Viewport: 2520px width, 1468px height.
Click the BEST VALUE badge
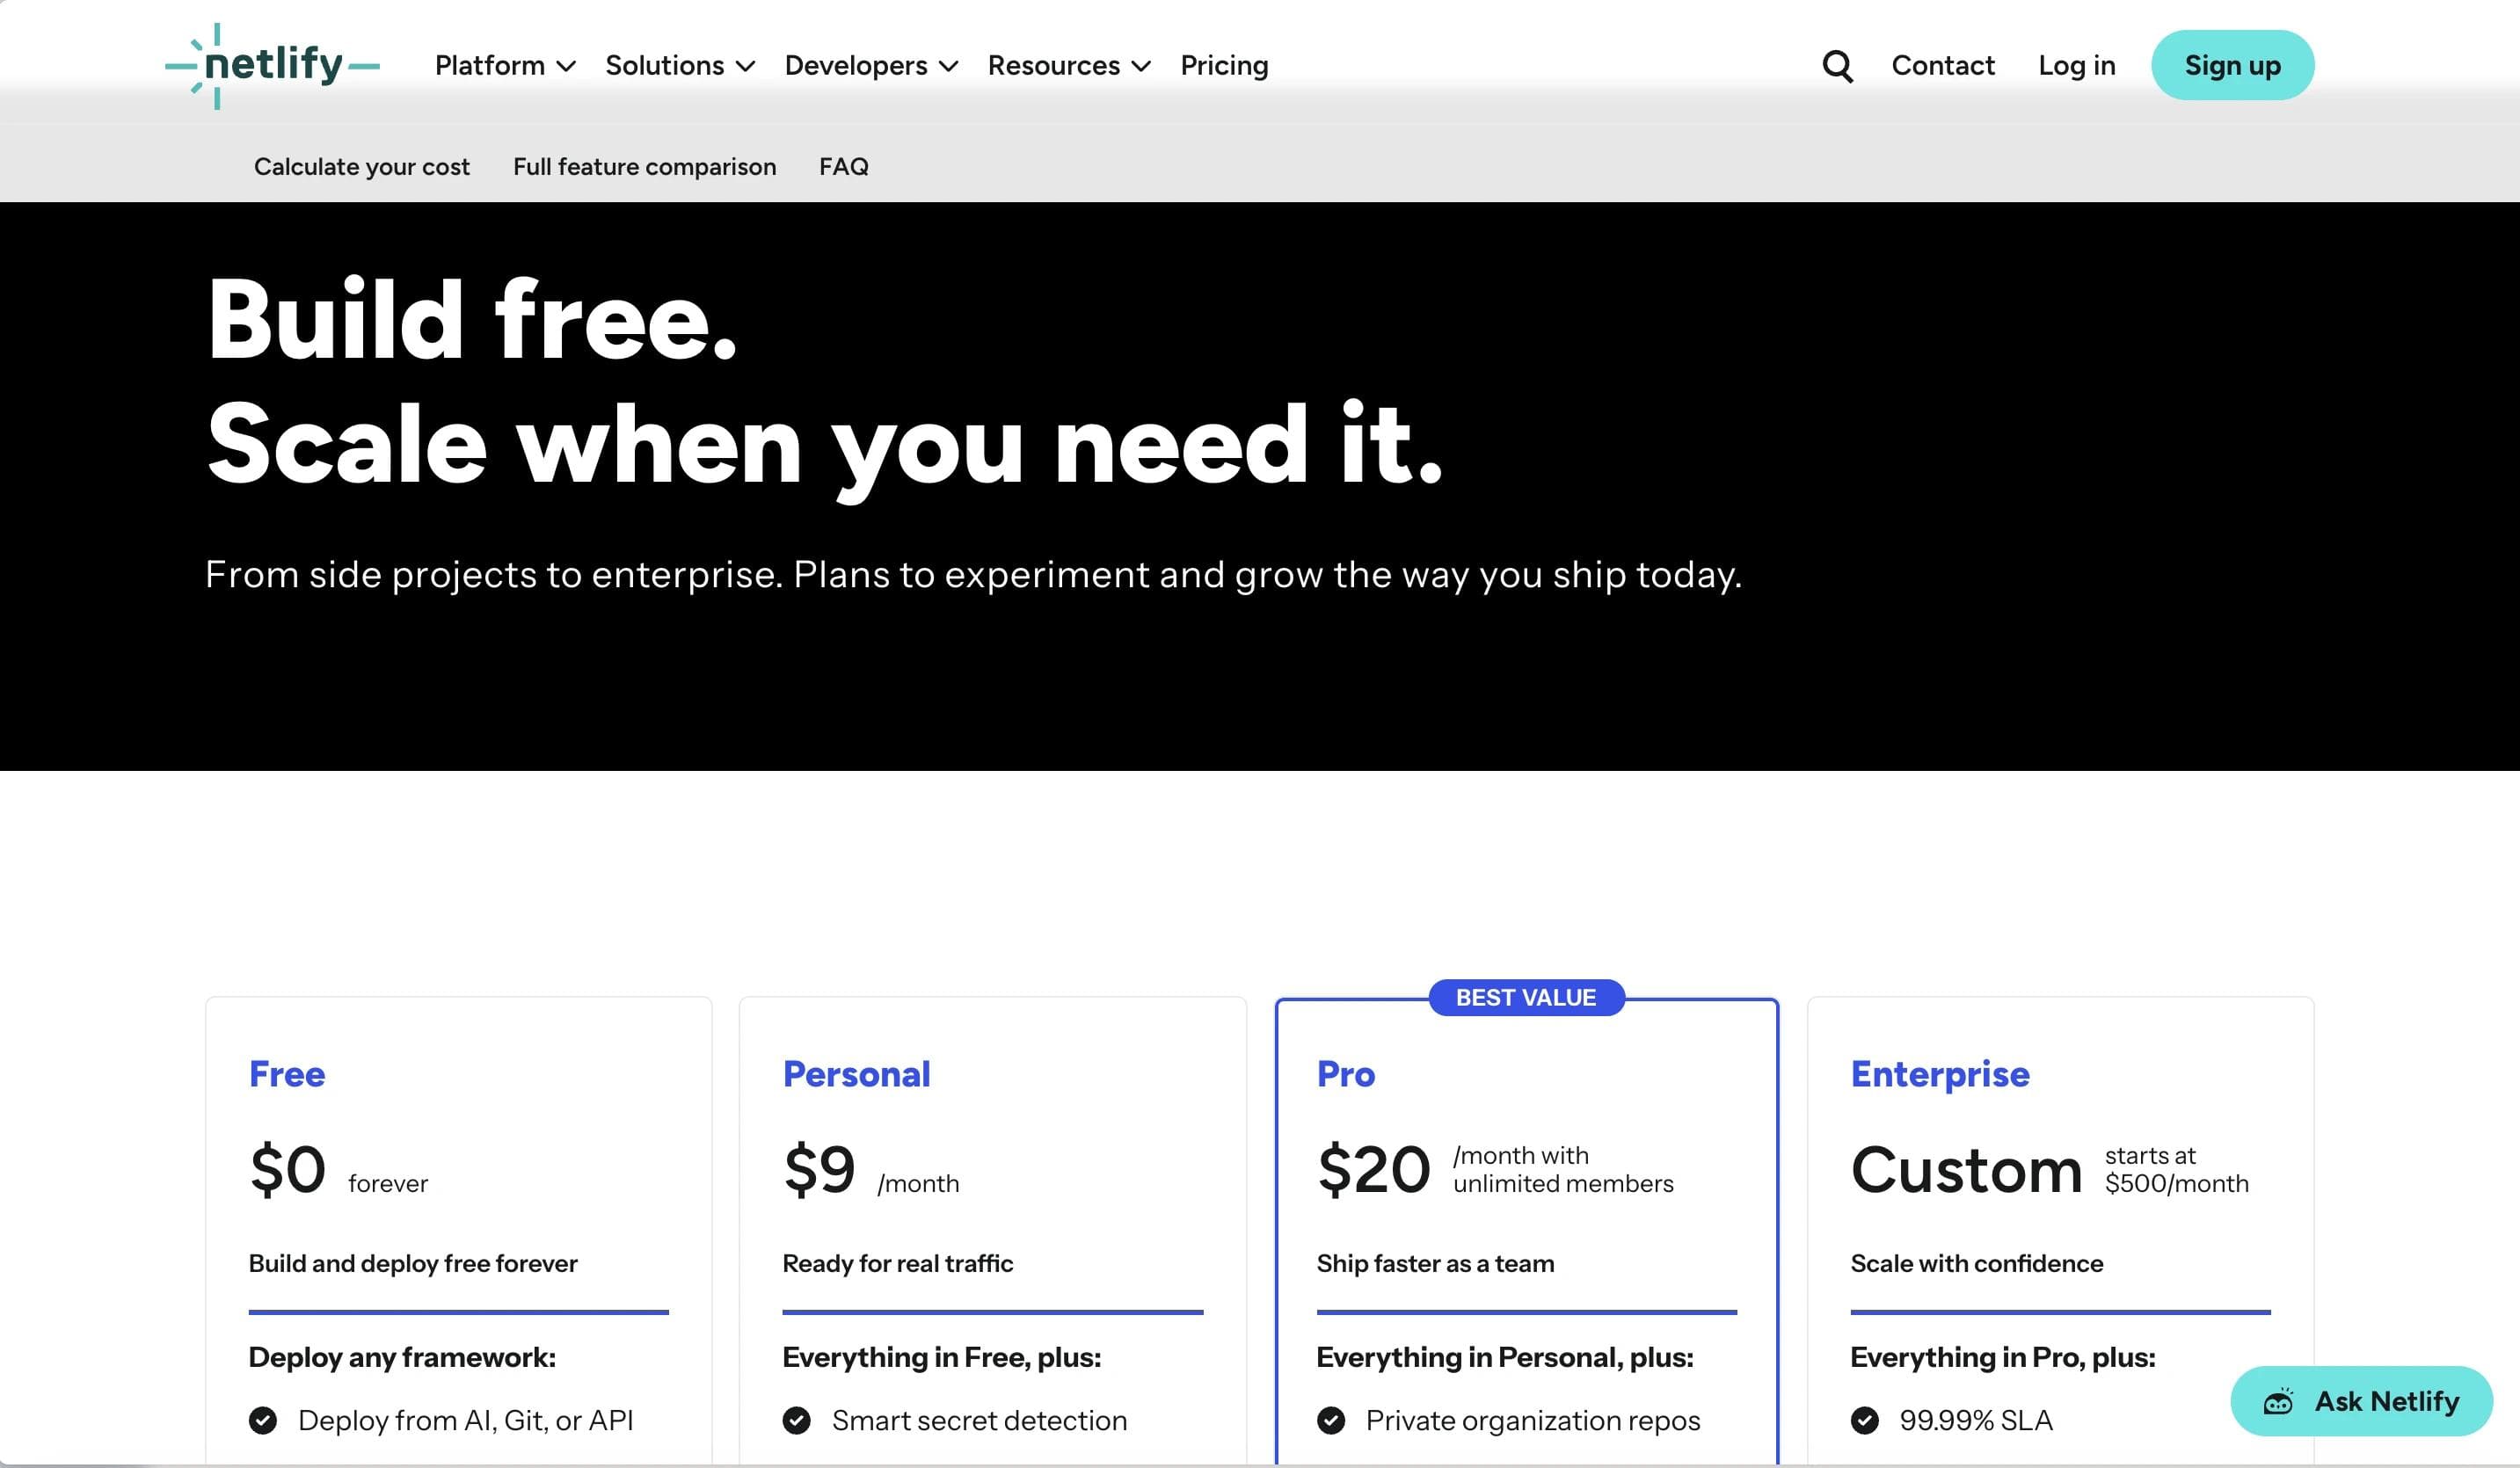pyautogui.click(x=1526, y=997)
